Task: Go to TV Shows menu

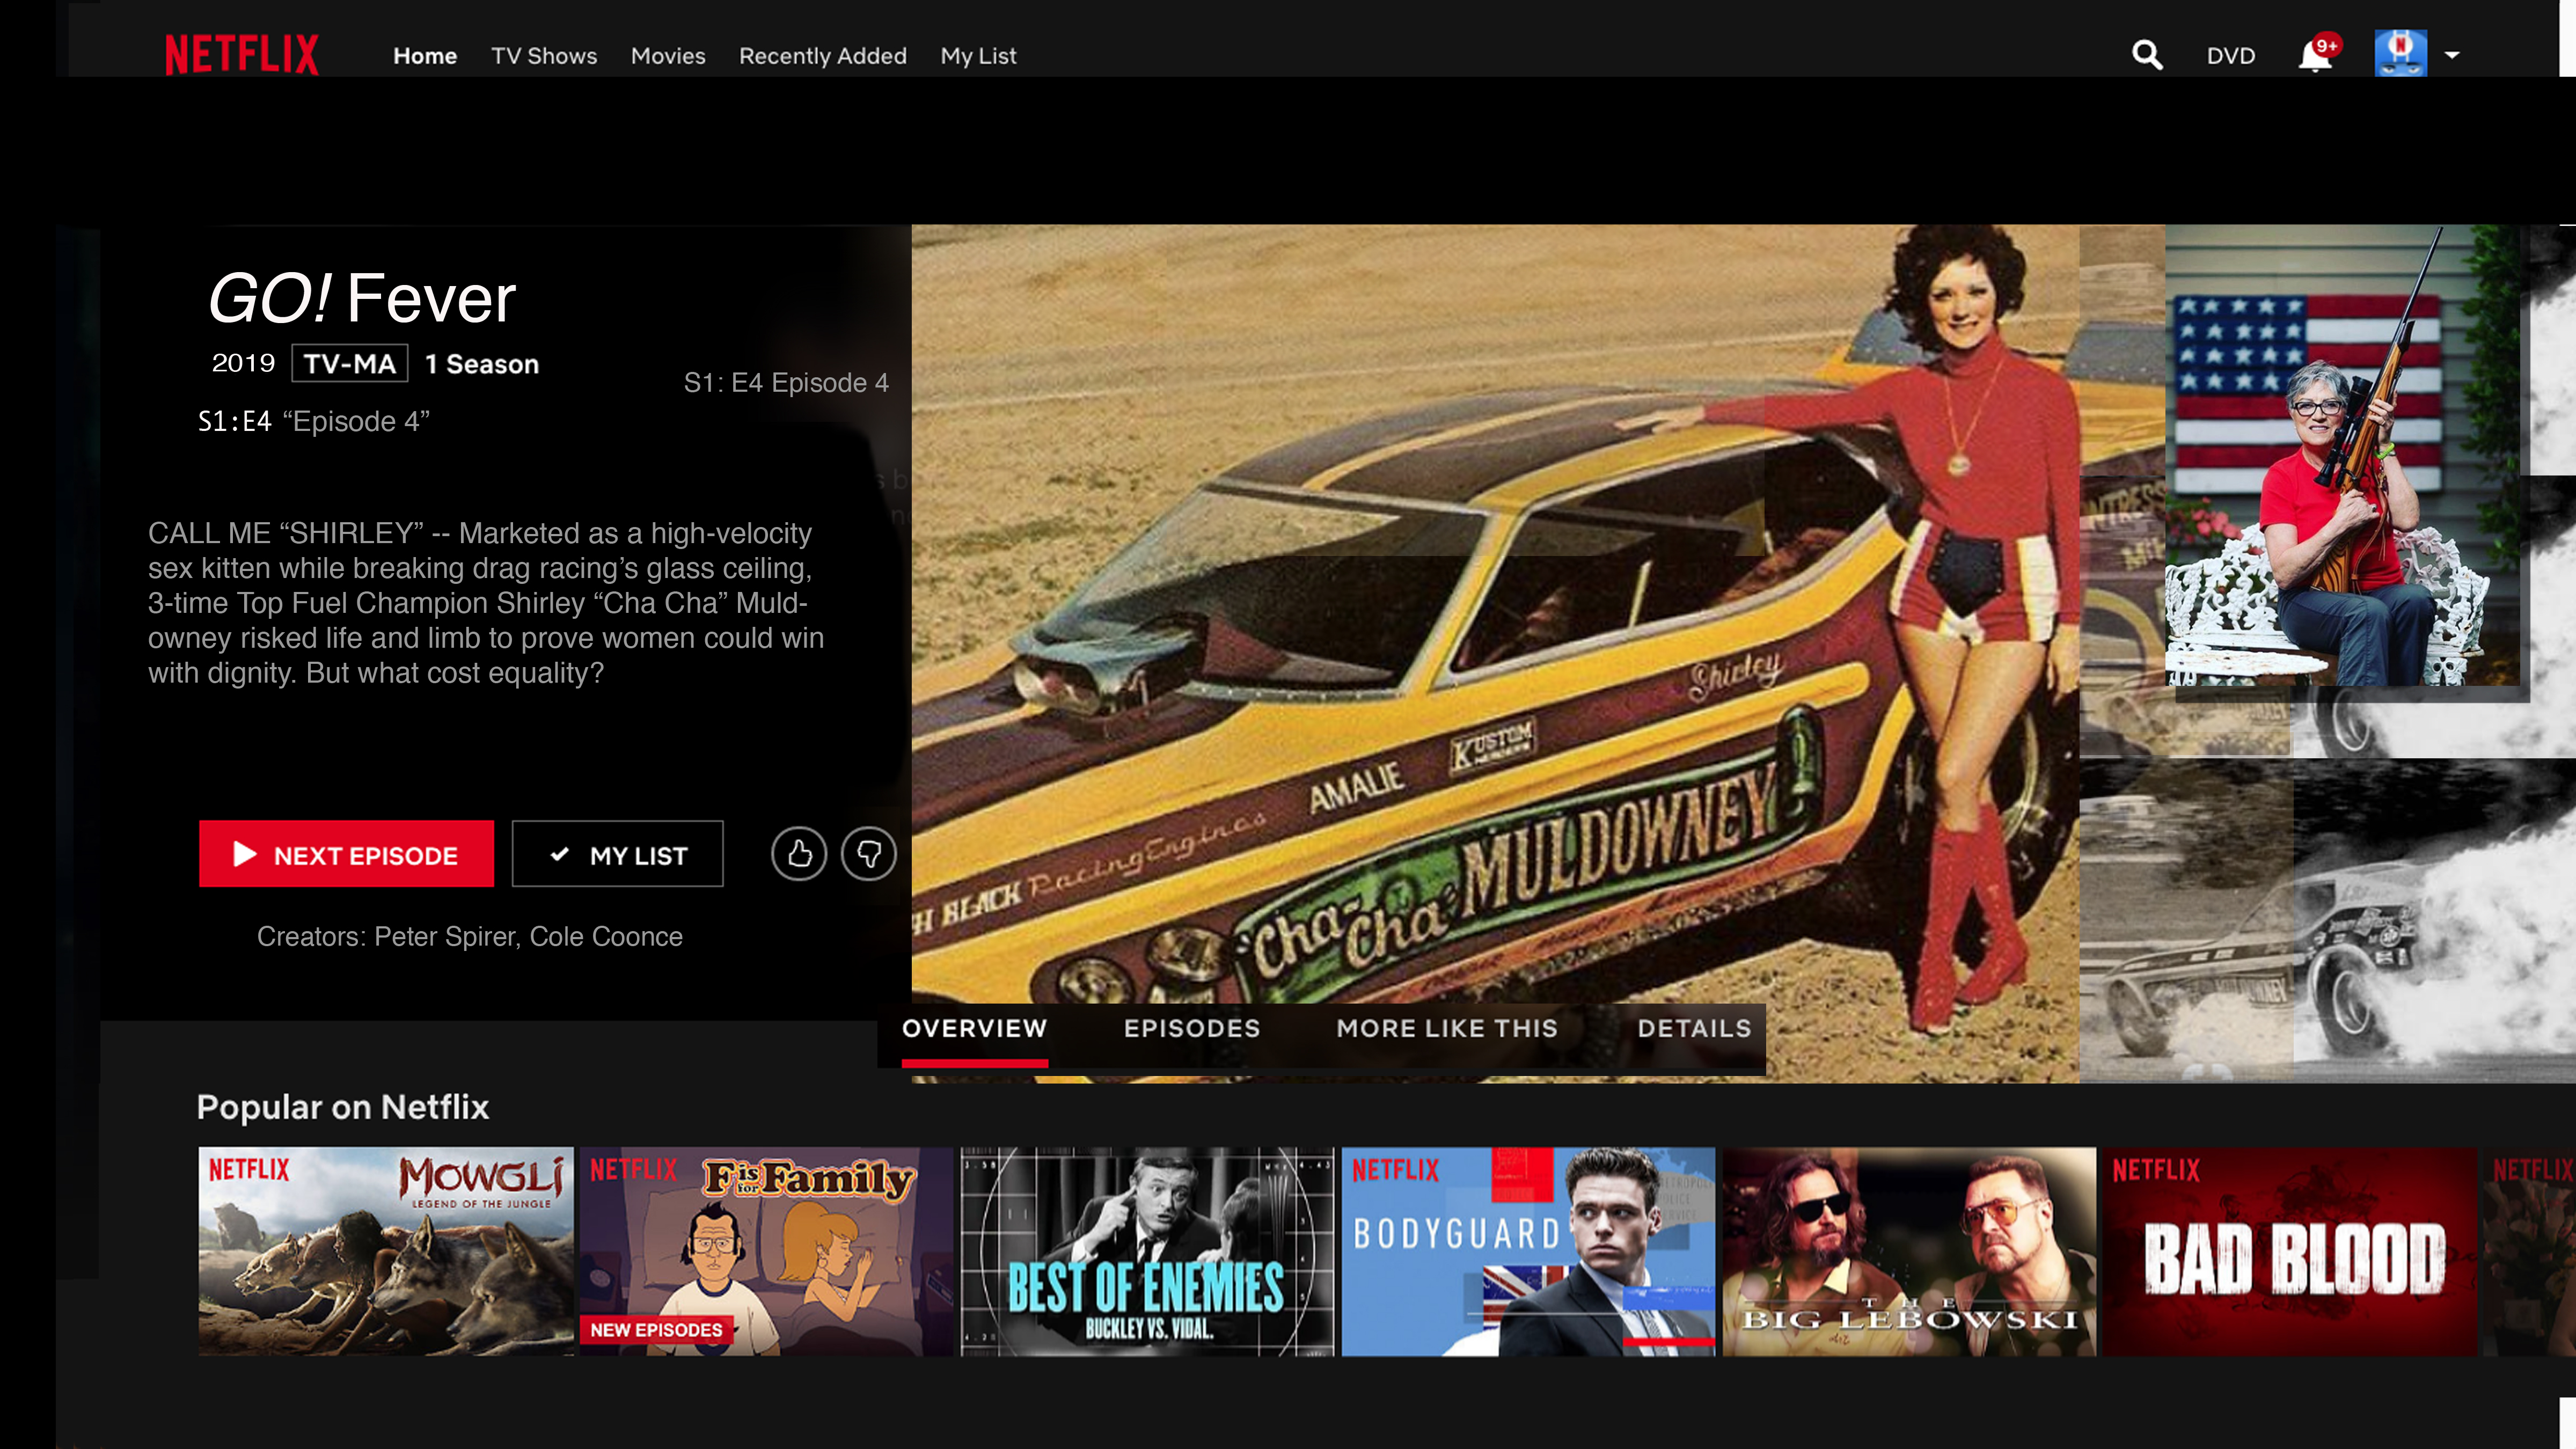Action: click(x=543, y=56)
